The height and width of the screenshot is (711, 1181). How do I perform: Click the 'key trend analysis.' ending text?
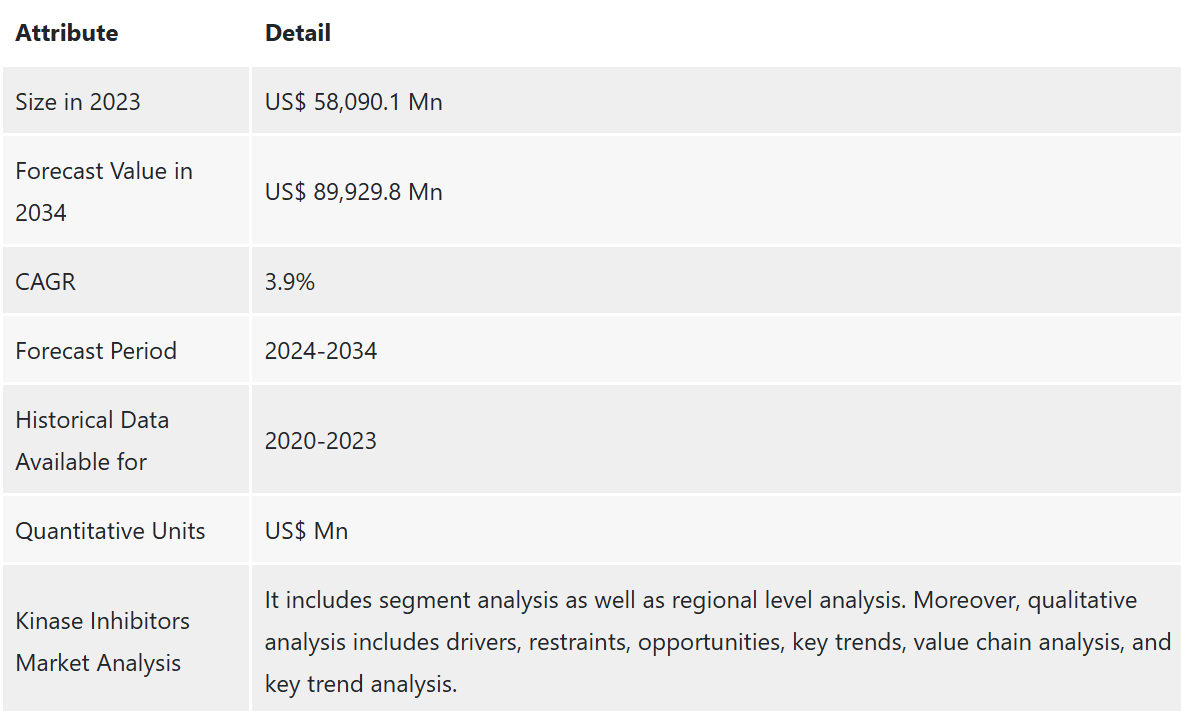(x=361, y=684)
